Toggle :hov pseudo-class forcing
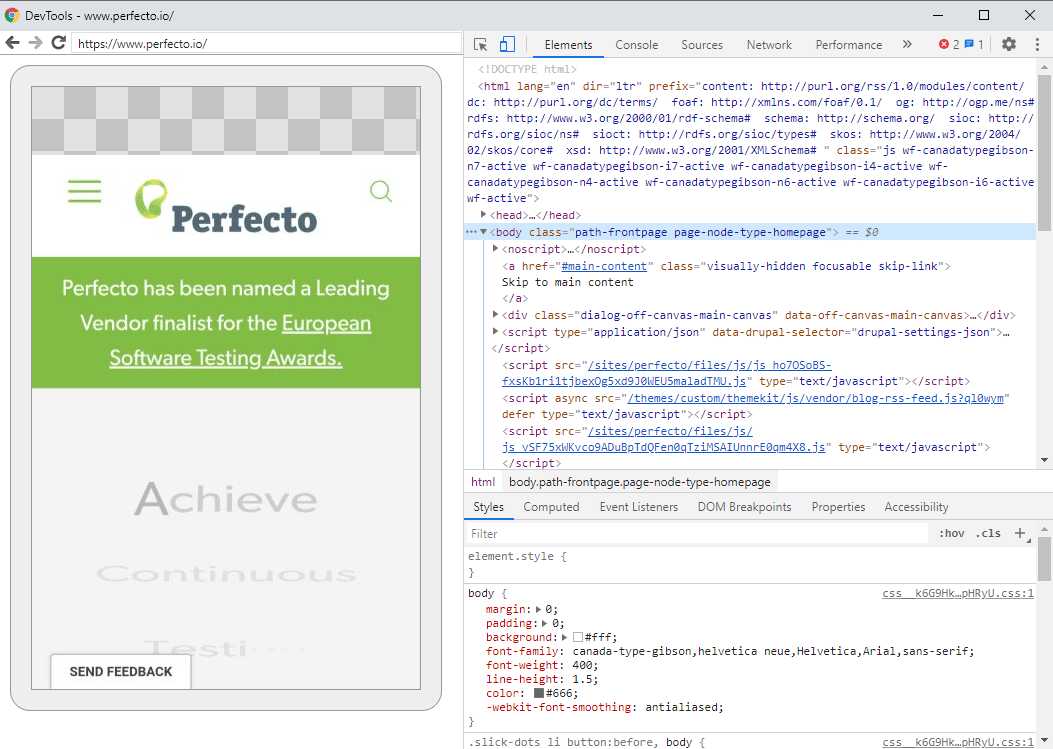 (951, 533)
